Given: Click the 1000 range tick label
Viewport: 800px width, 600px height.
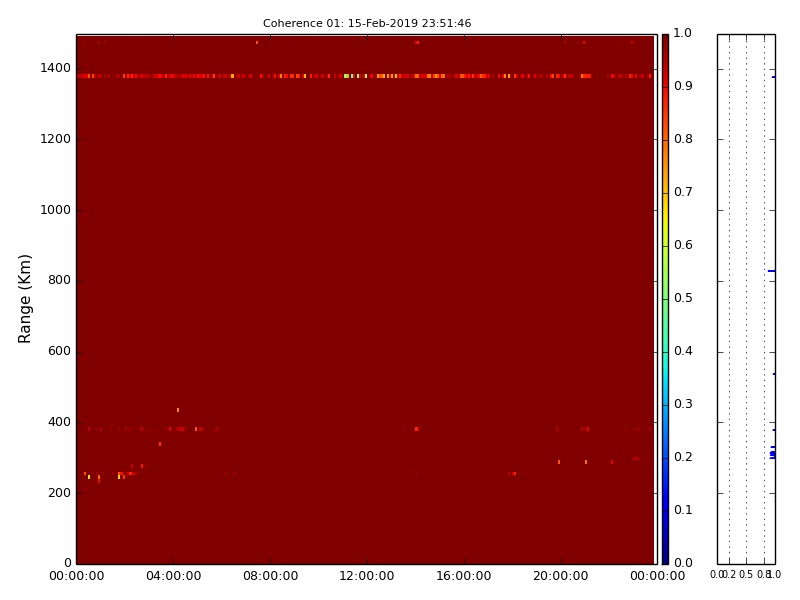Looking at the screenshot, I should tap(55, 210).
